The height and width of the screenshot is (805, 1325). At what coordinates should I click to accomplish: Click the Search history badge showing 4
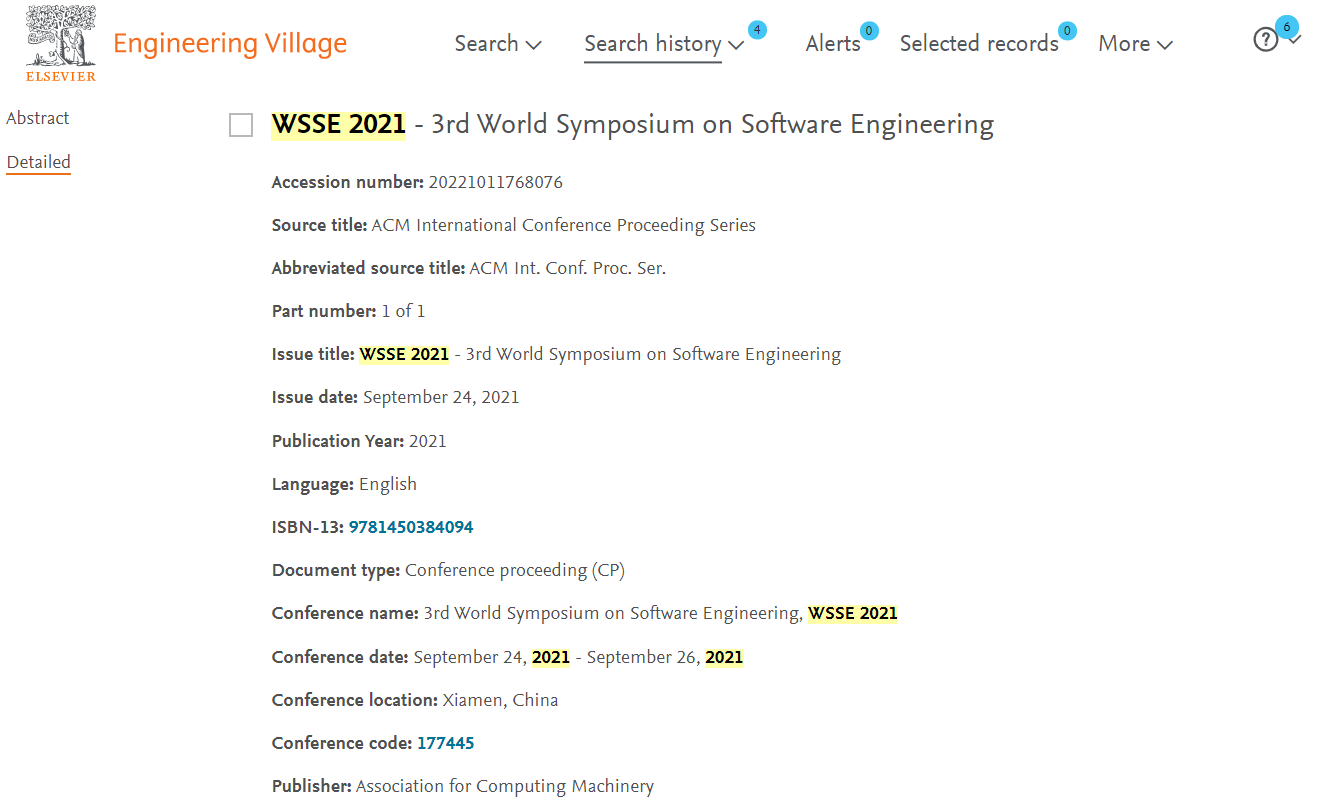pos(757,30)
